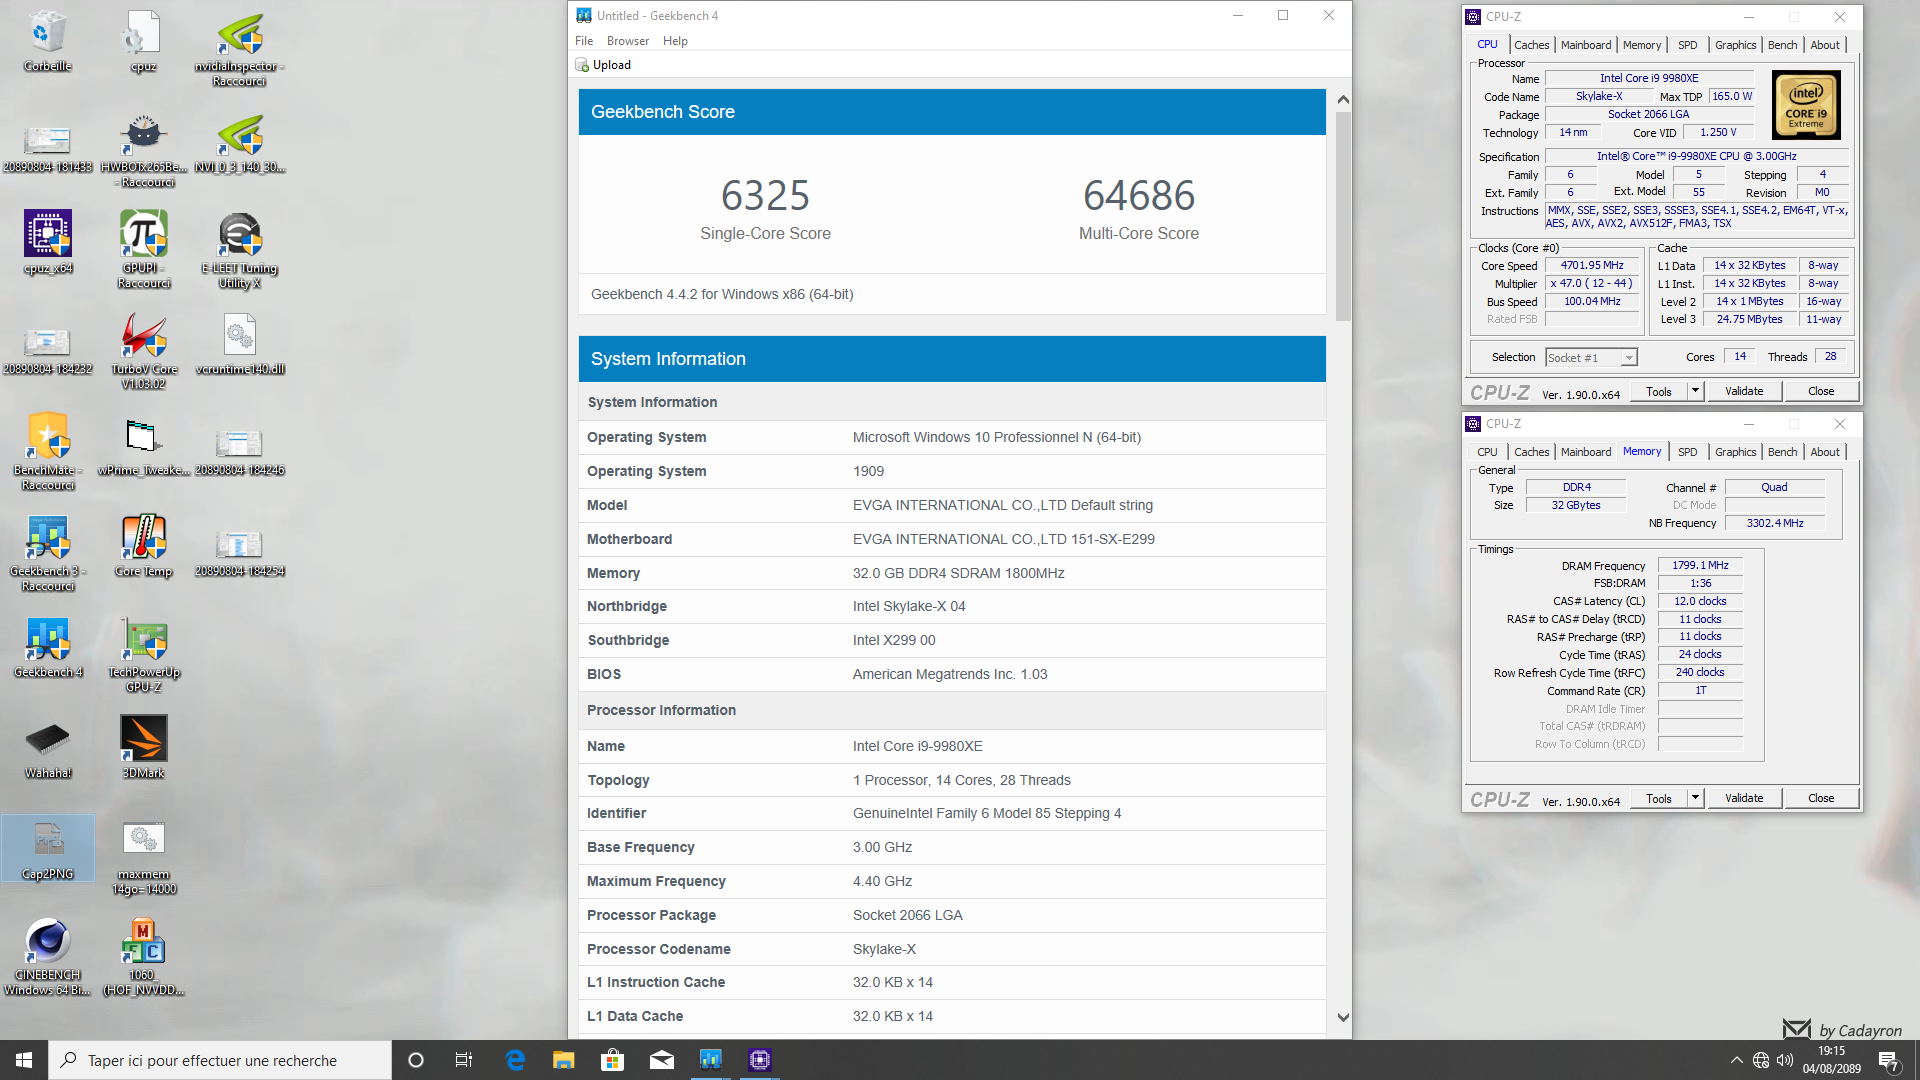Open the Wahaha! chip icon
The image size is (1920, 1080).
48,750
